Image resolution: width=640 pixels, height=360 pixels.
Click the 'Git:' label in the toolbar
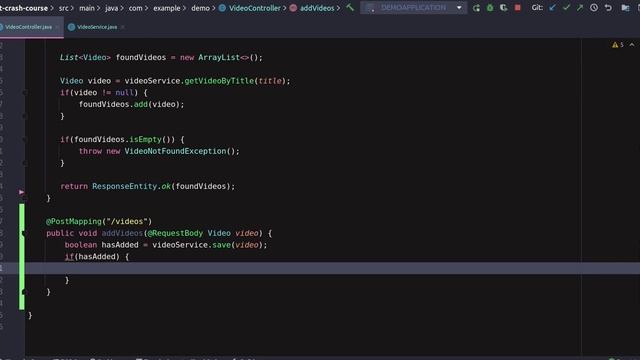[537, 8]
